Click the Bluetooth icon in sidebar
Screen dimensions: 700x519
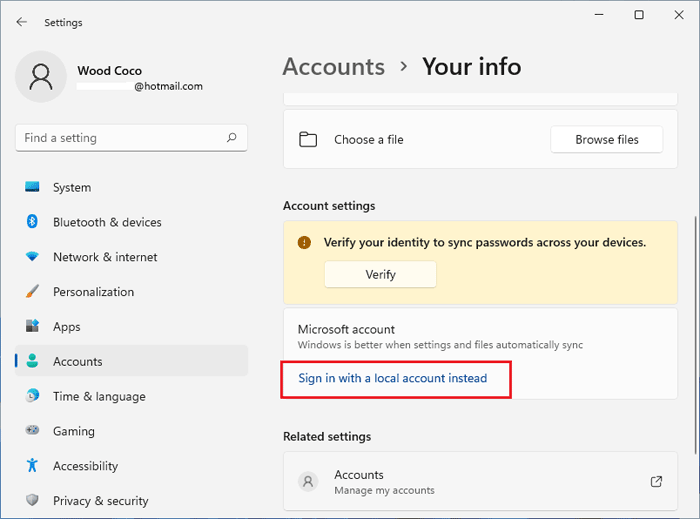click(x=32, y=222)
